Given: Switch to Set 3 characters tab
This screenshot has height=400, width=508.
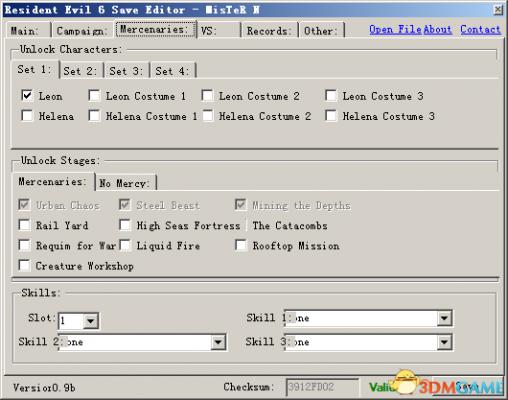Looking at the screenshot, I should [127, 71].
